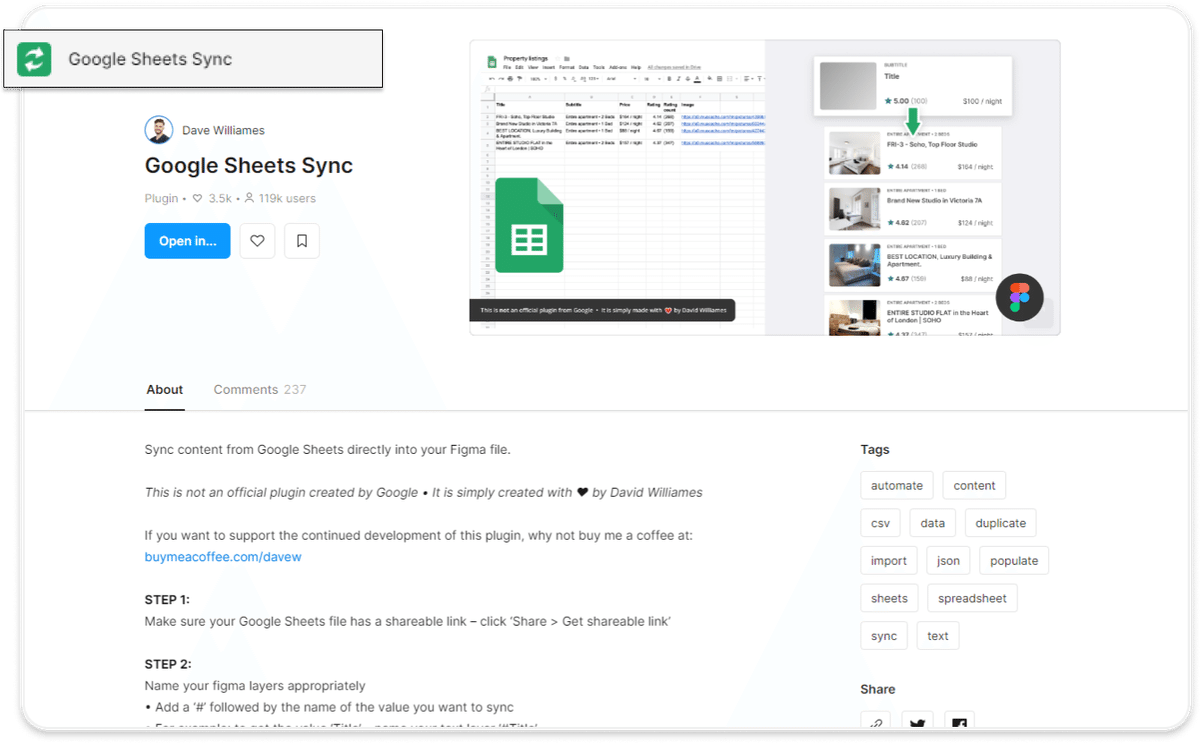Click the plugin preview screenshot image
1200x743 pixels.
(x=765, y=187)
